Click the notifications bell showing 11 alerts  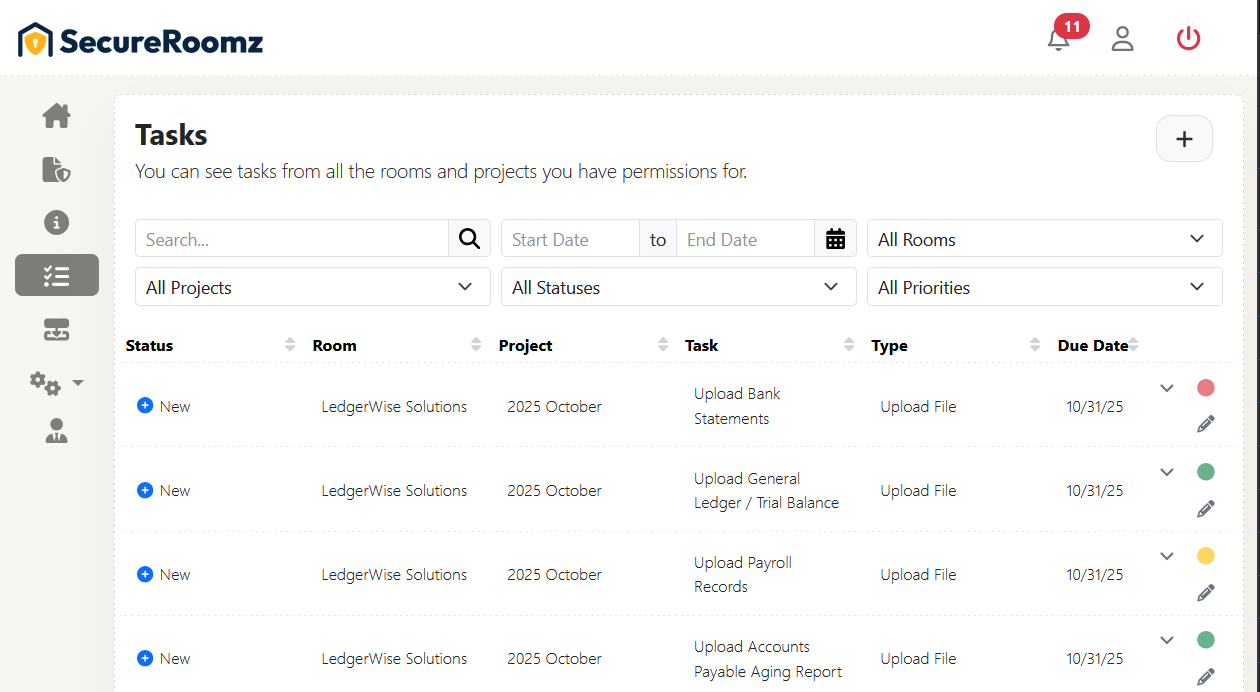click(1058, 40)
